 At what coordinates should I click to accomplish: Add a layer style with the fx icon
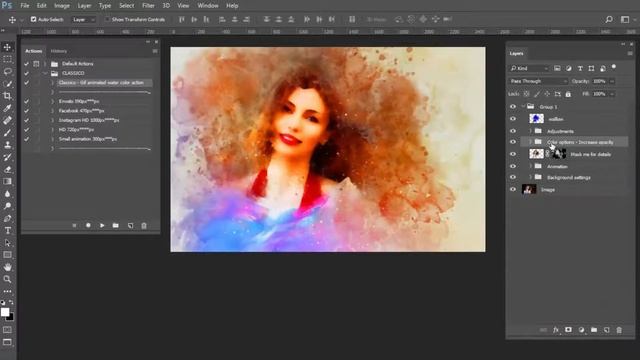click(556, 330)
